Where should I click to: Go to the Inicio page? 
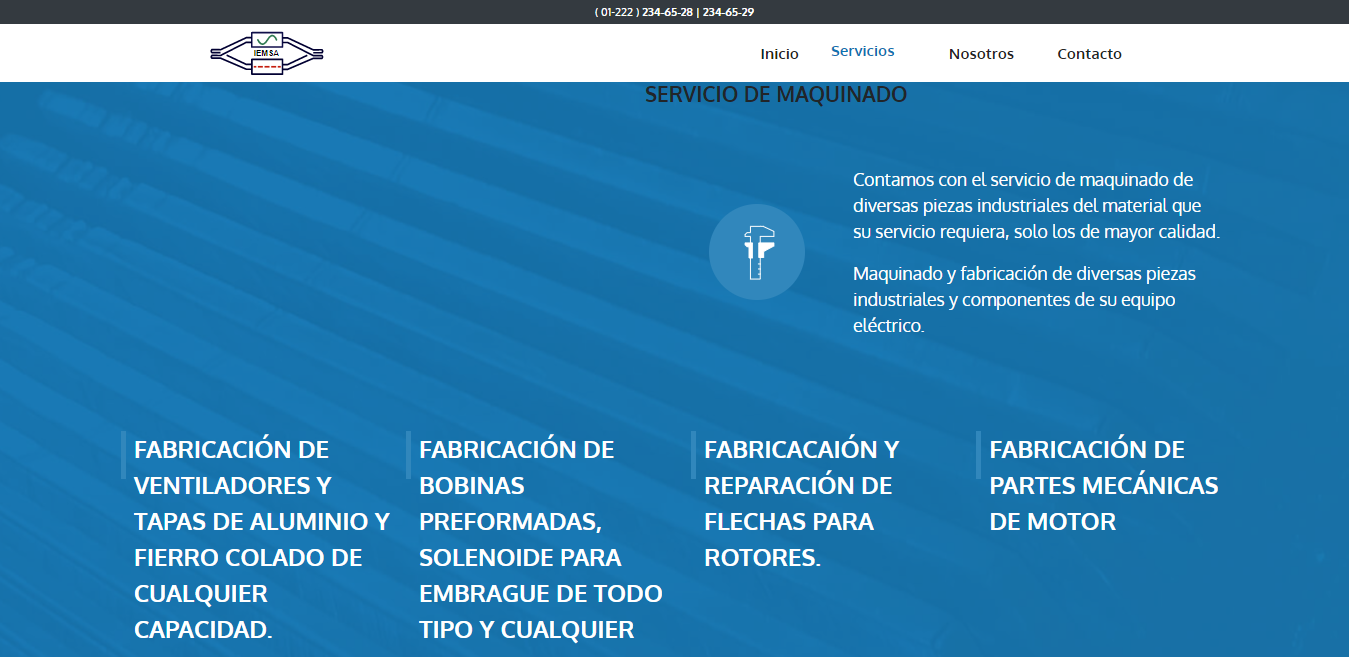pyautogui.click(x=779, y=54)
